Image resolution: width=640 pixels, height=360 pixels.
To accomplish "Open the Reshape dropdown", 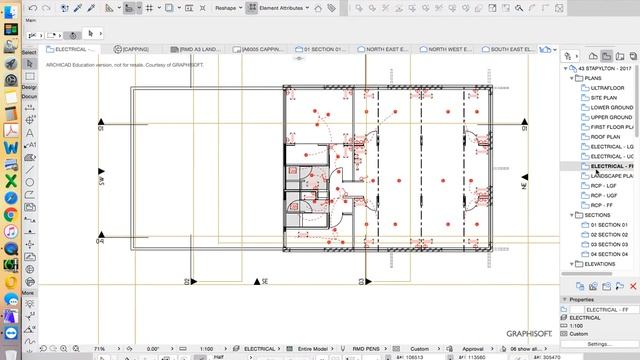I will coord(229,8).
